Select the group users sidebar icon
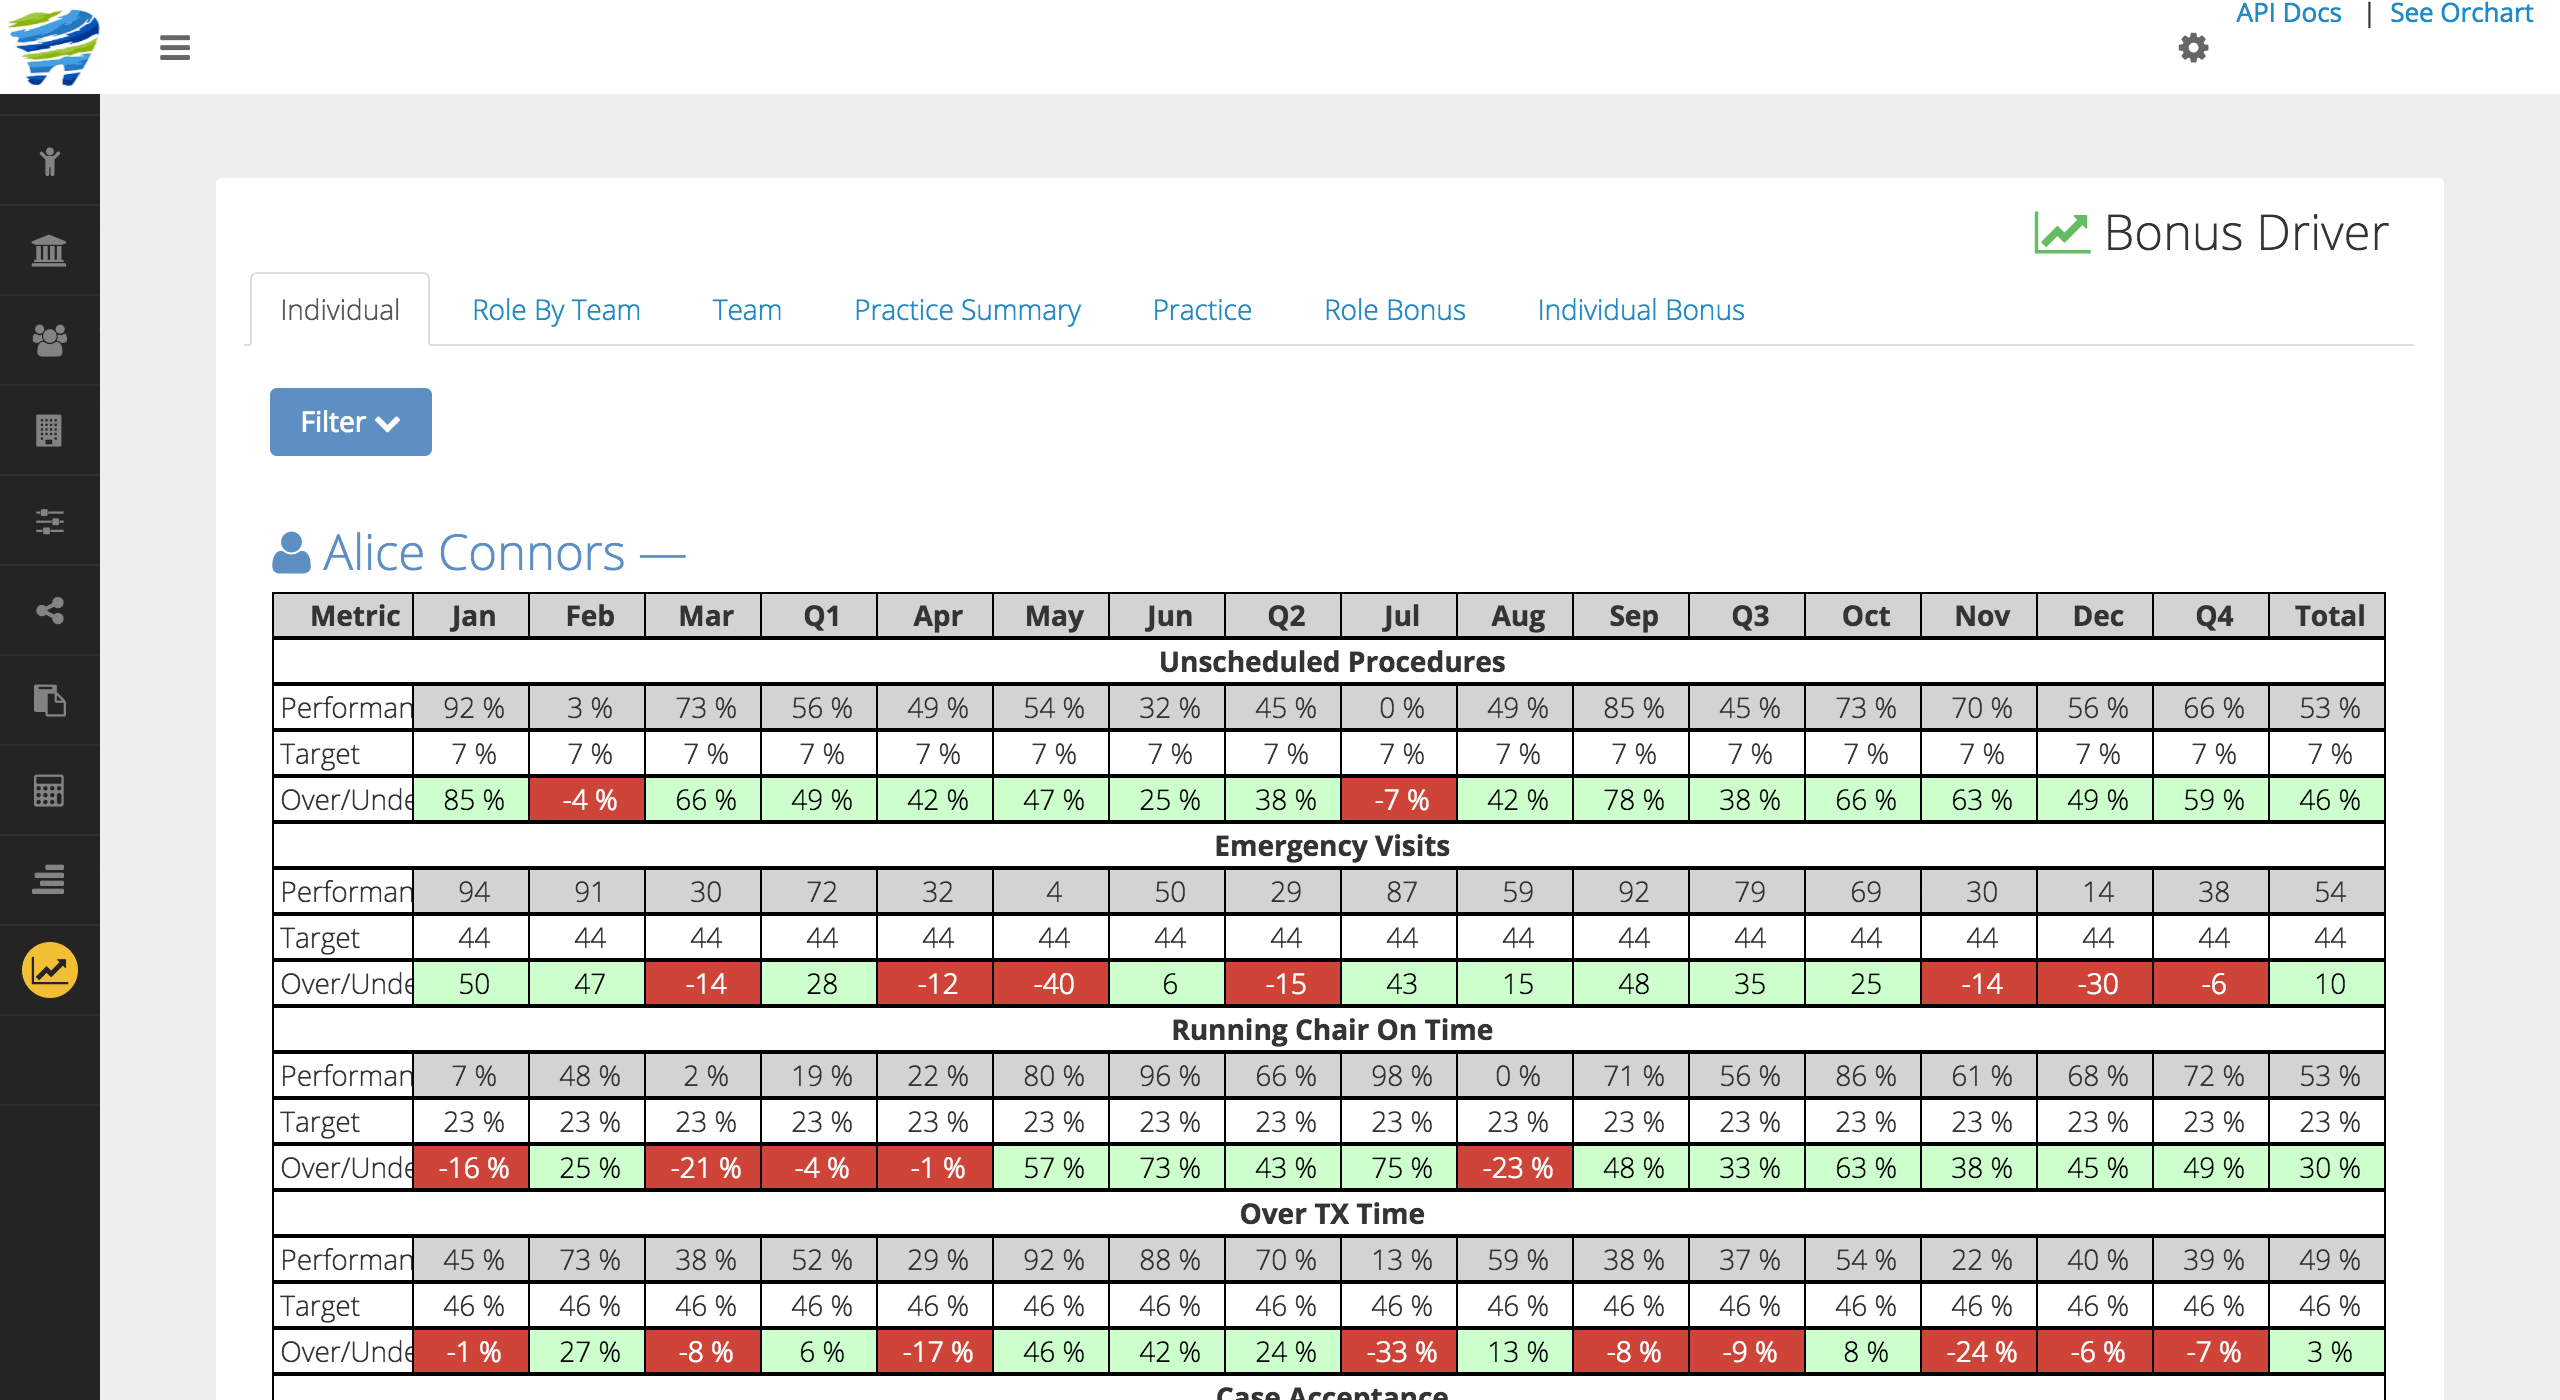2560x1400 pixels. [49, 340]
